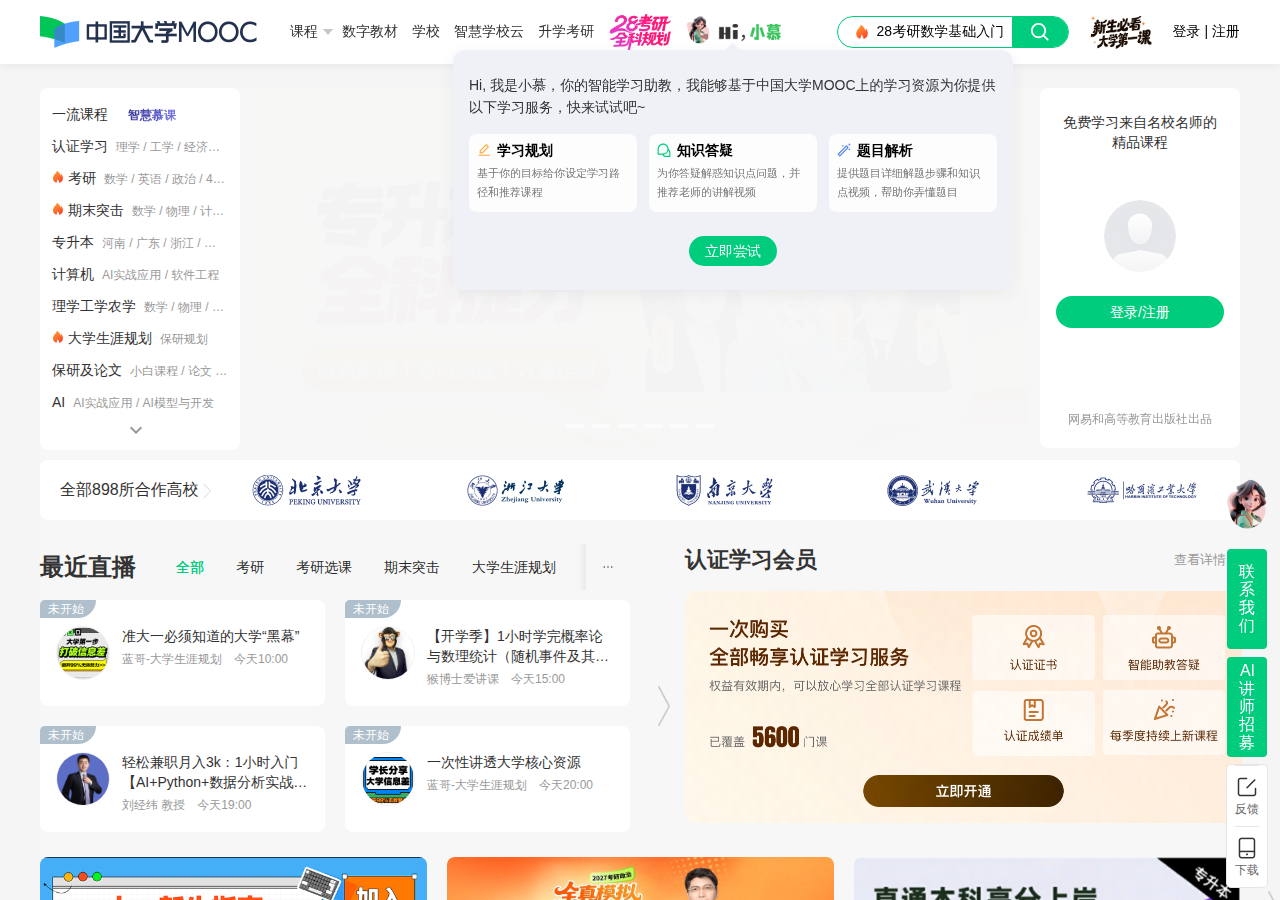Open 智慧学校云 in the top navigation
The width and height of the screenshot is (1280, 900).
(489, 32)
